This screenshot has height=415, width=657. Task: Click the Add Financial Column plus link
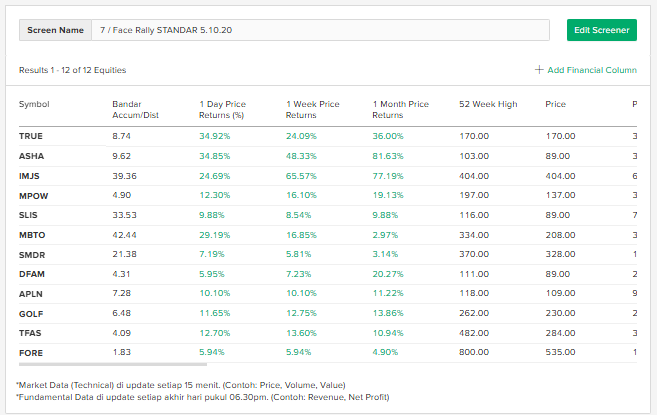585,70
